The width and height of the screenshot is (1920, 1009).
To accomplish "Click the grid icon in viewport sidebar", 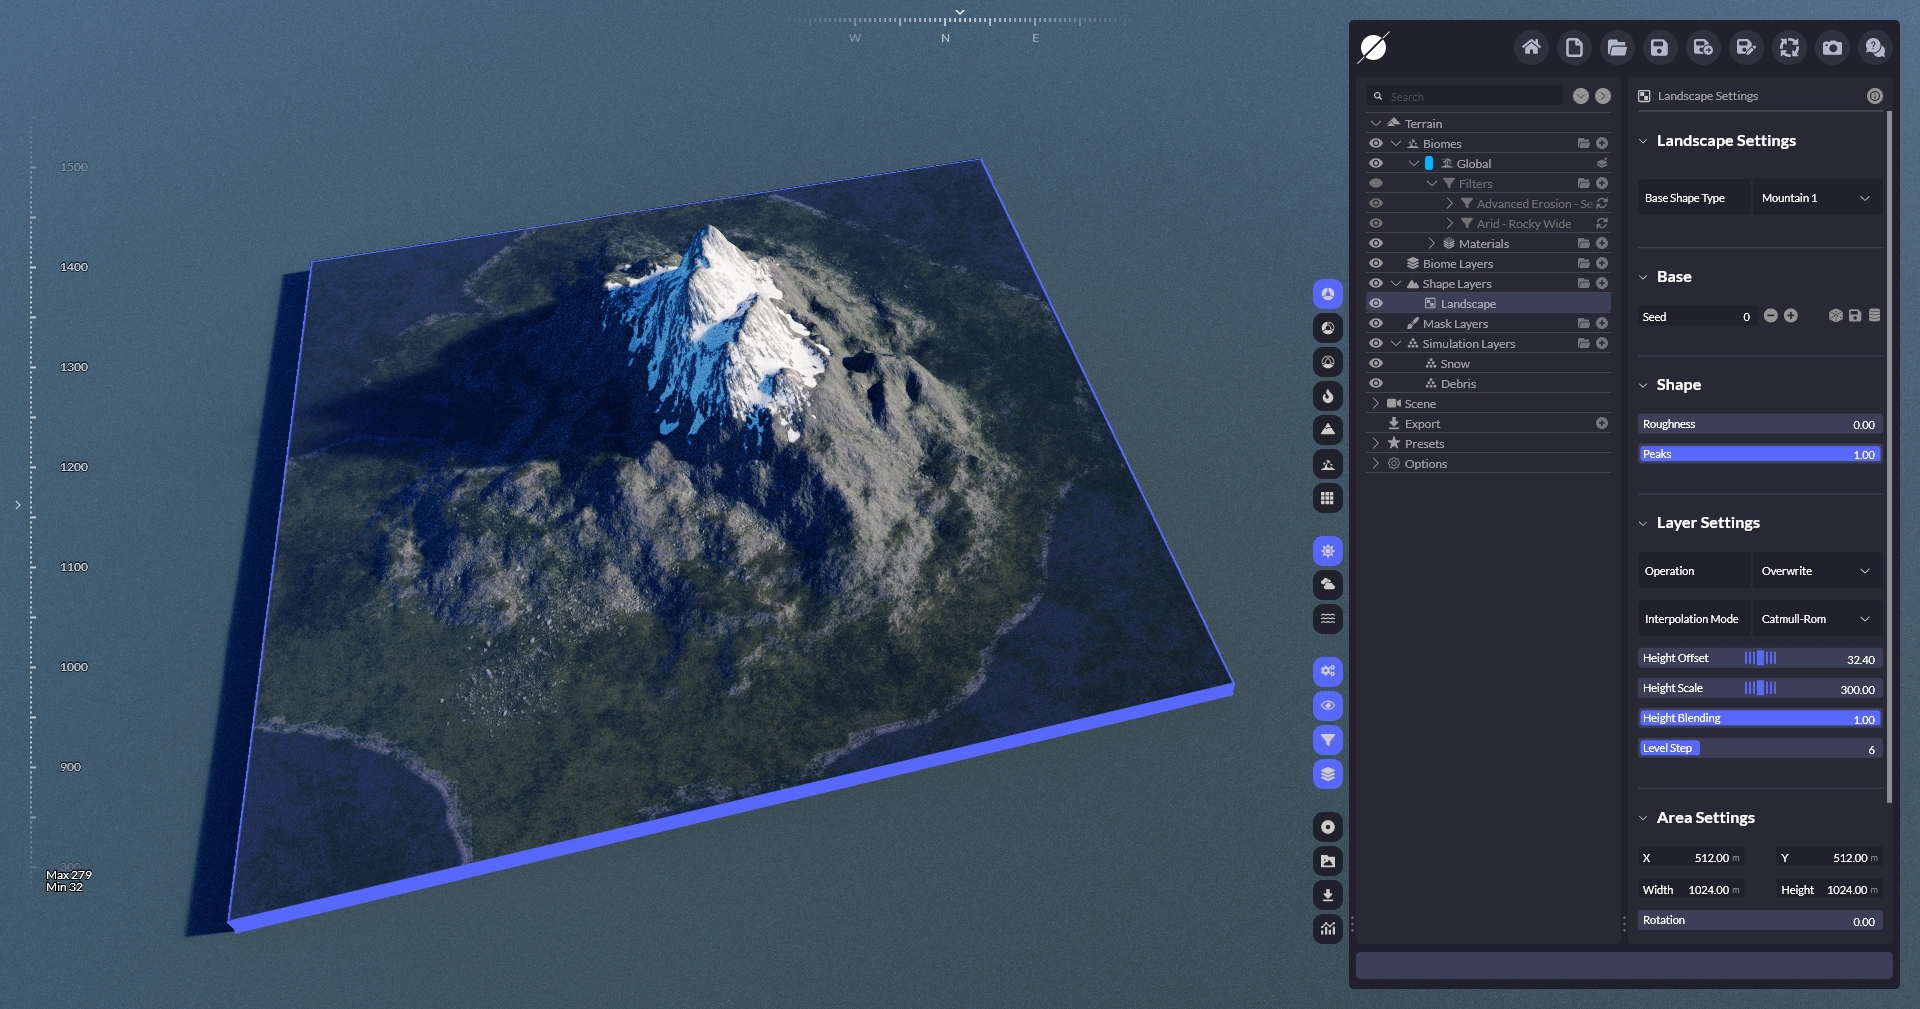I will (1327, 498).
